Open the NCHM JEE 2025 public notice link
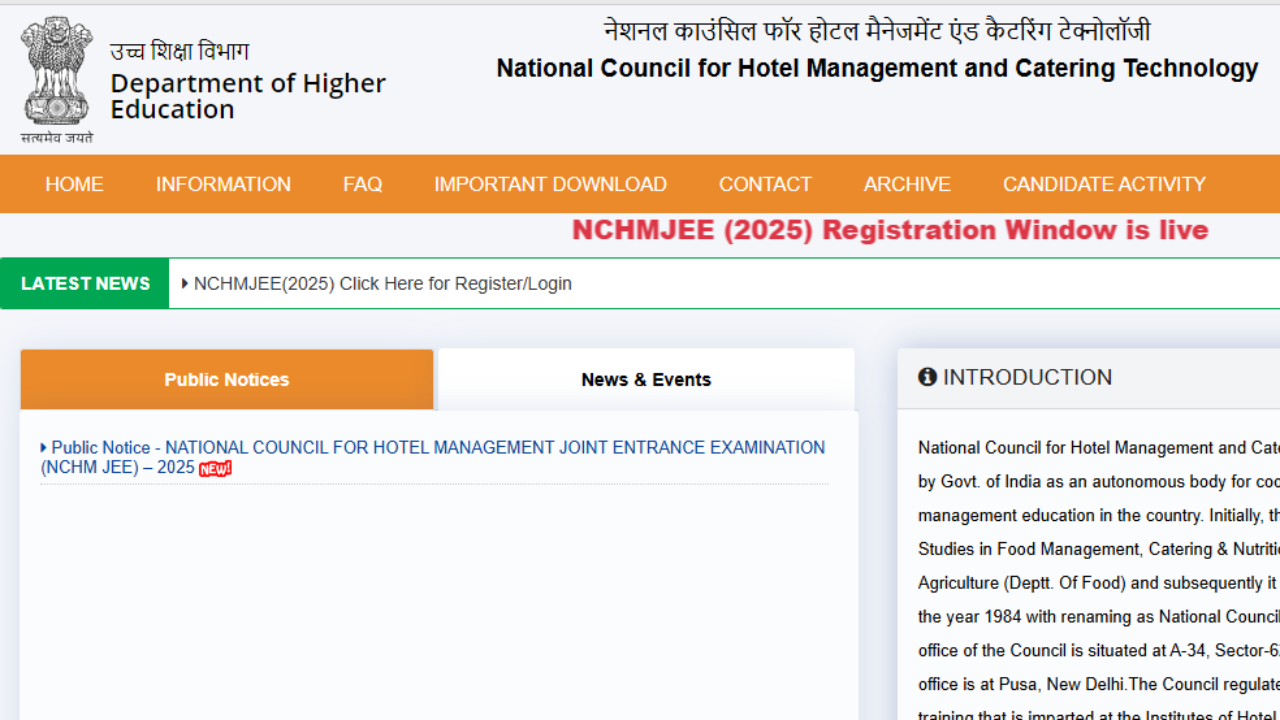Screen dimensions: 1280x720 433,457
